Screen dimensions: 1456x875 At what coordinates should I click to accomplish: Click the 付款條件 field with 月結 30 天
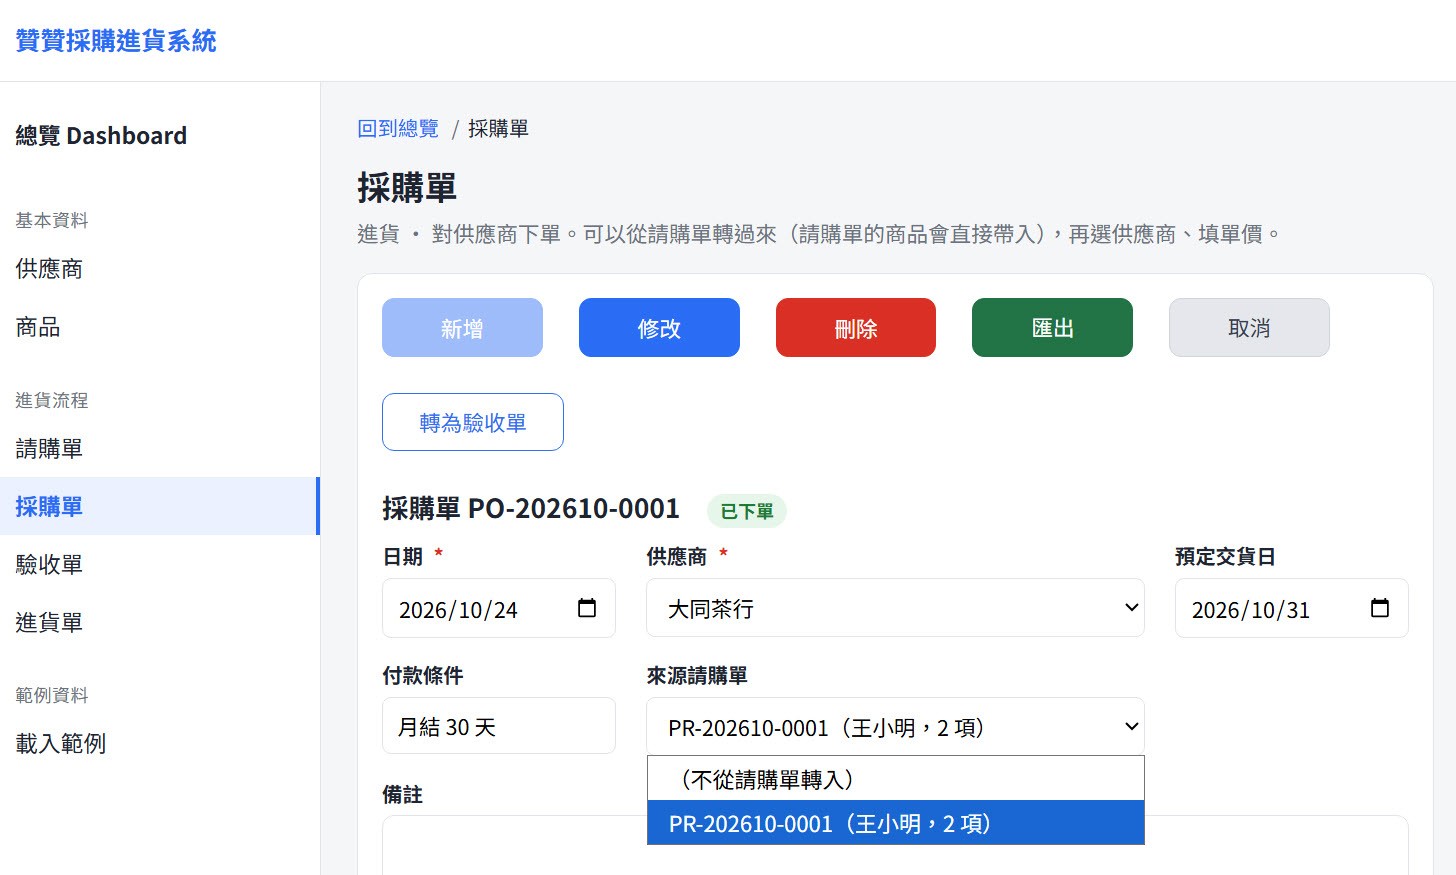click(499, 726)
